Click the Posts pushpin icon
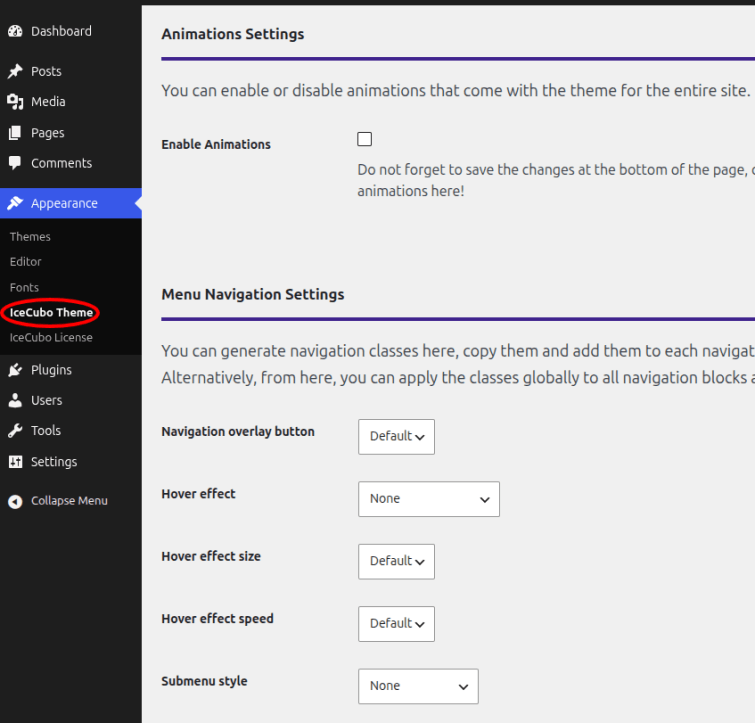This screenshot has height=723, width=755. [x=15, y=71]
